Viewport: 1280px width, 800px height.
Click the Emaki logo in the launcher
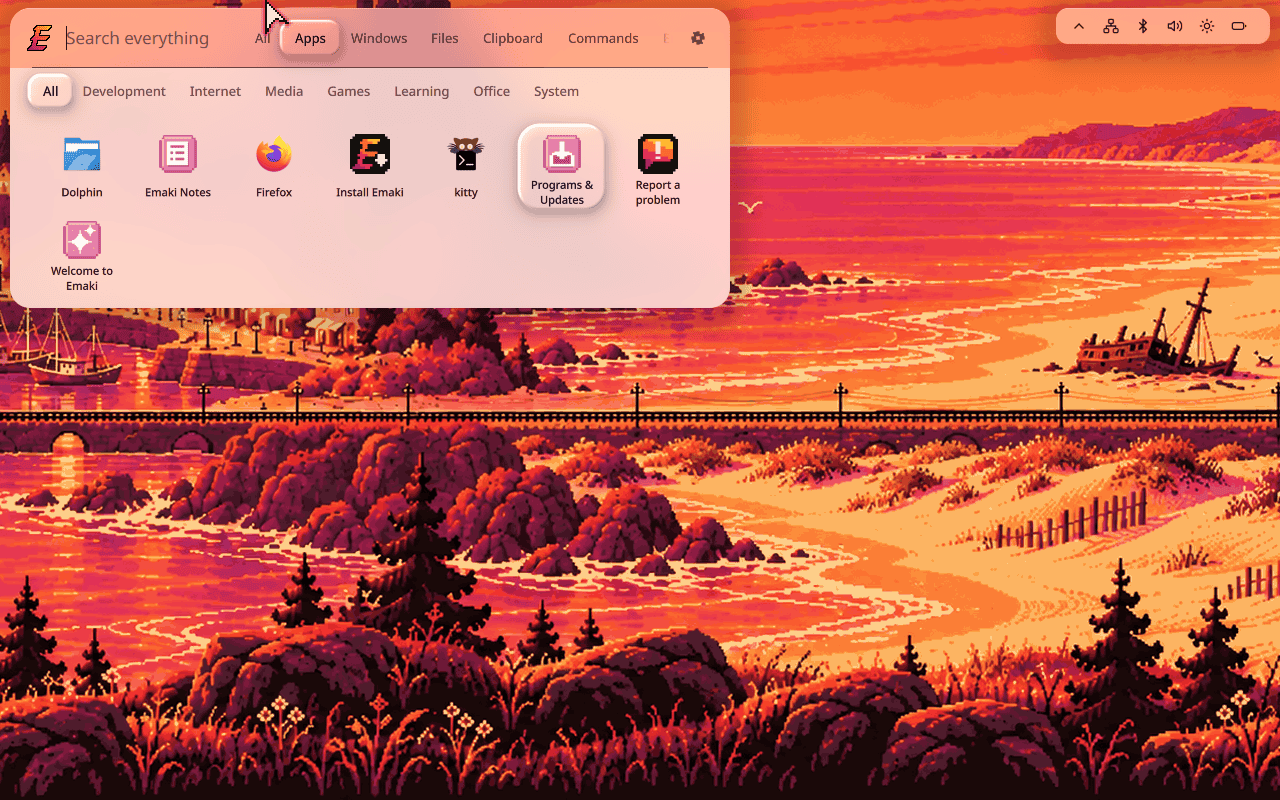[x=39, y=38]
